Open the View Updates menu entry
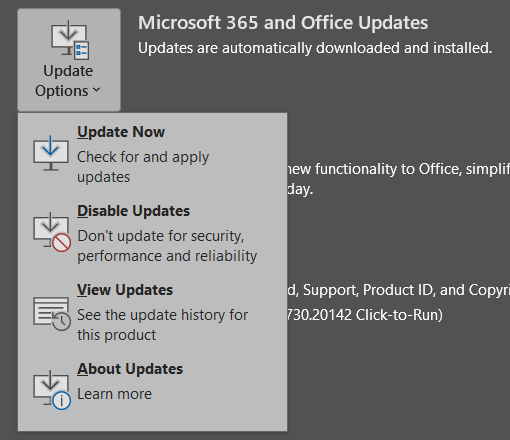This screenshot has height=440, width=510. [152, 311]
